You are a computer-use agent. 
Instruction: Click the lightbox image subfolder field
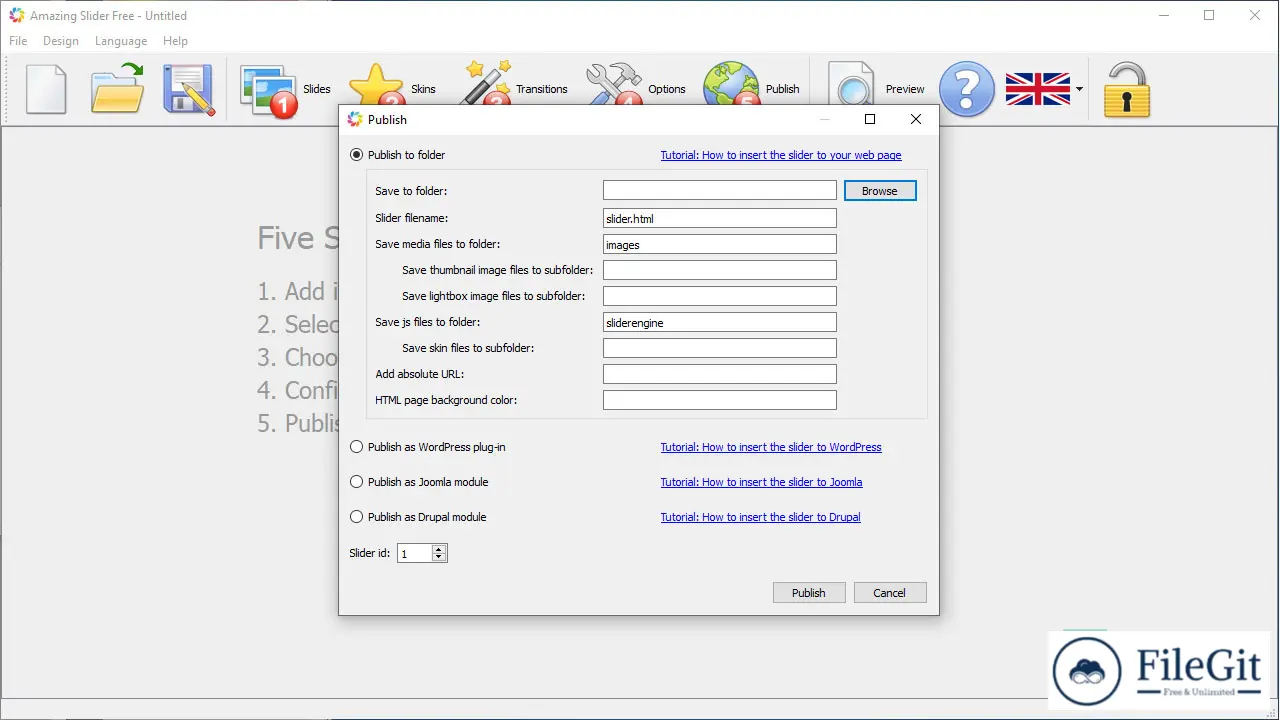(x=720, y=296)
